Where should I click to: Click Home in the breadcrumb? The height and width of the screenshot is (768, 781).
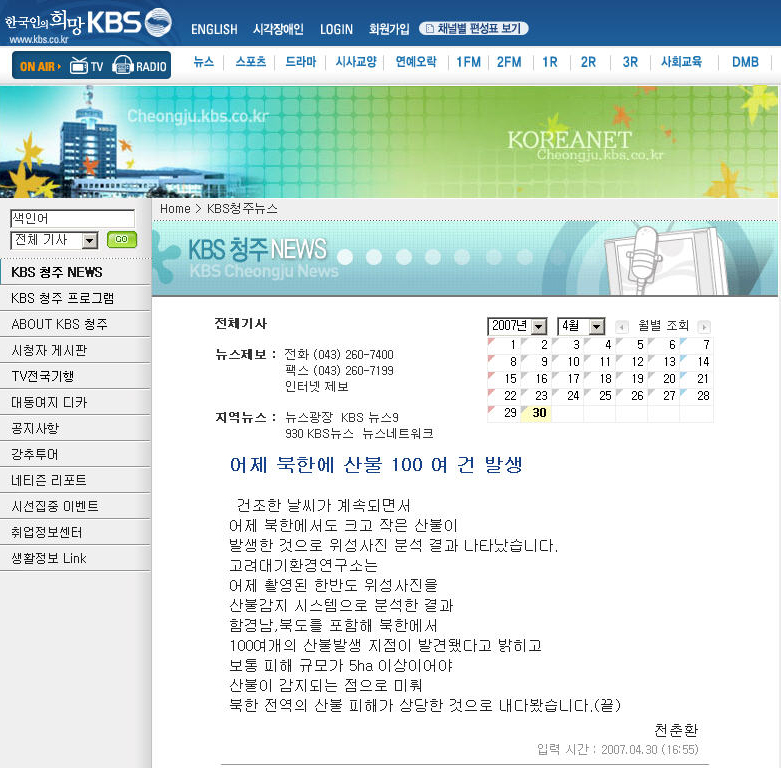pyautogui.click(x=175, y=209)
